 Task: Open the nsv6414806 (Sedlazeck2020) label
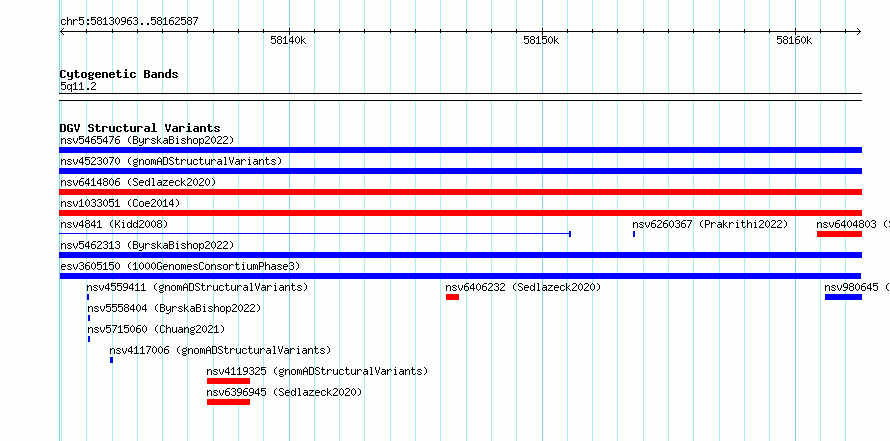(138, 182)
